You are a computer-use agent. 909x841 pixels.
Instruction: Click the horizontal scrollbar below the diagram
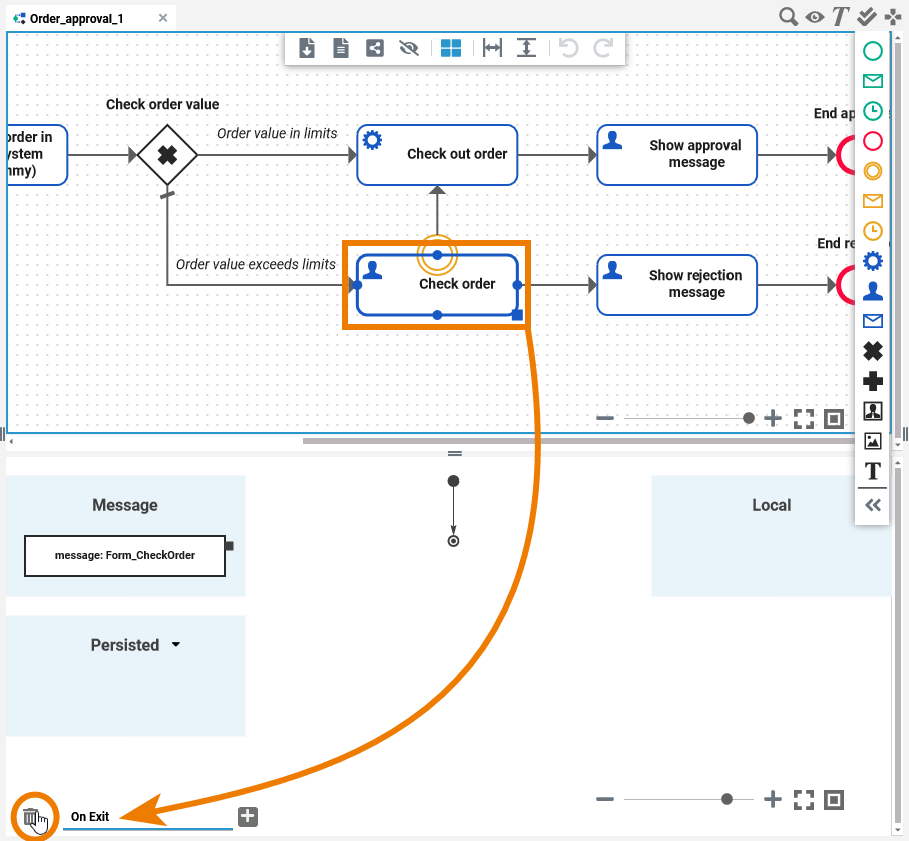(579, 441)
